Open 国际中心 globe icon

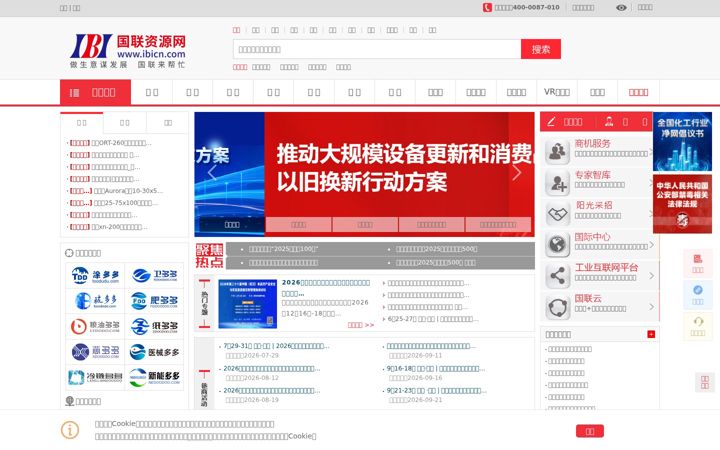[557, 244]
